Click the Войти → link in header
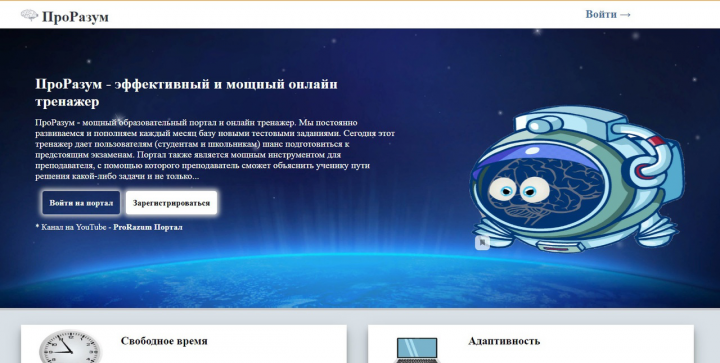 (608, 14)
